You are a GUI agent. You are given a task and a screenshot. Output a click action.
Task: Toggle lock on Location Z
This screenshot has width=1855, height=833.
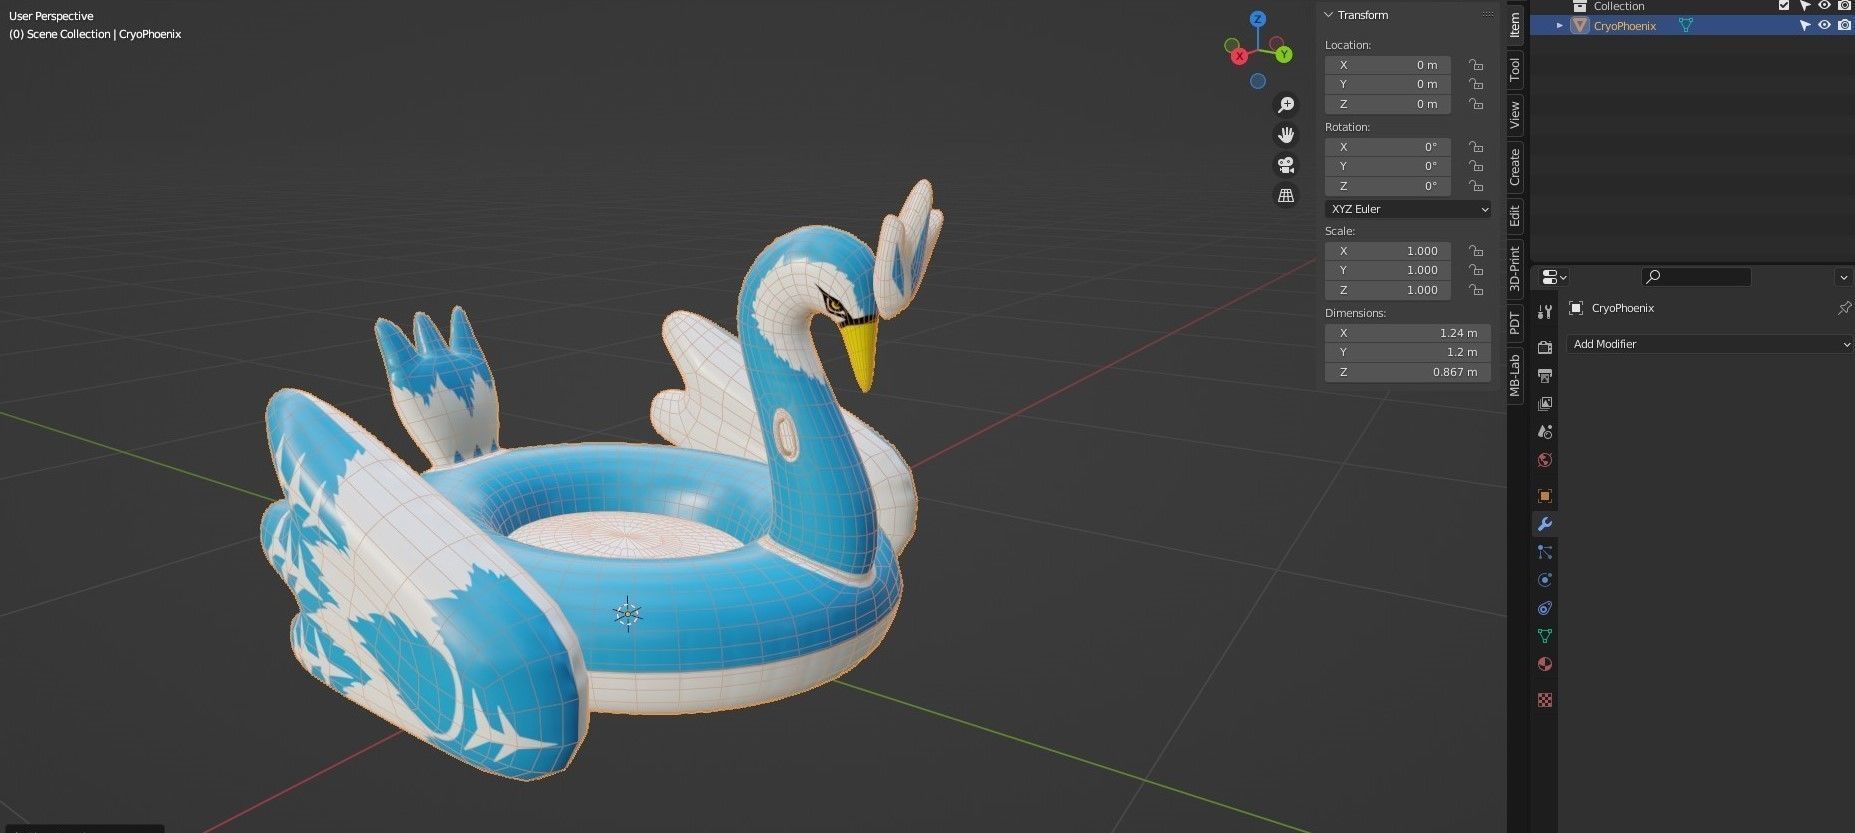[x=1476, y=104]
